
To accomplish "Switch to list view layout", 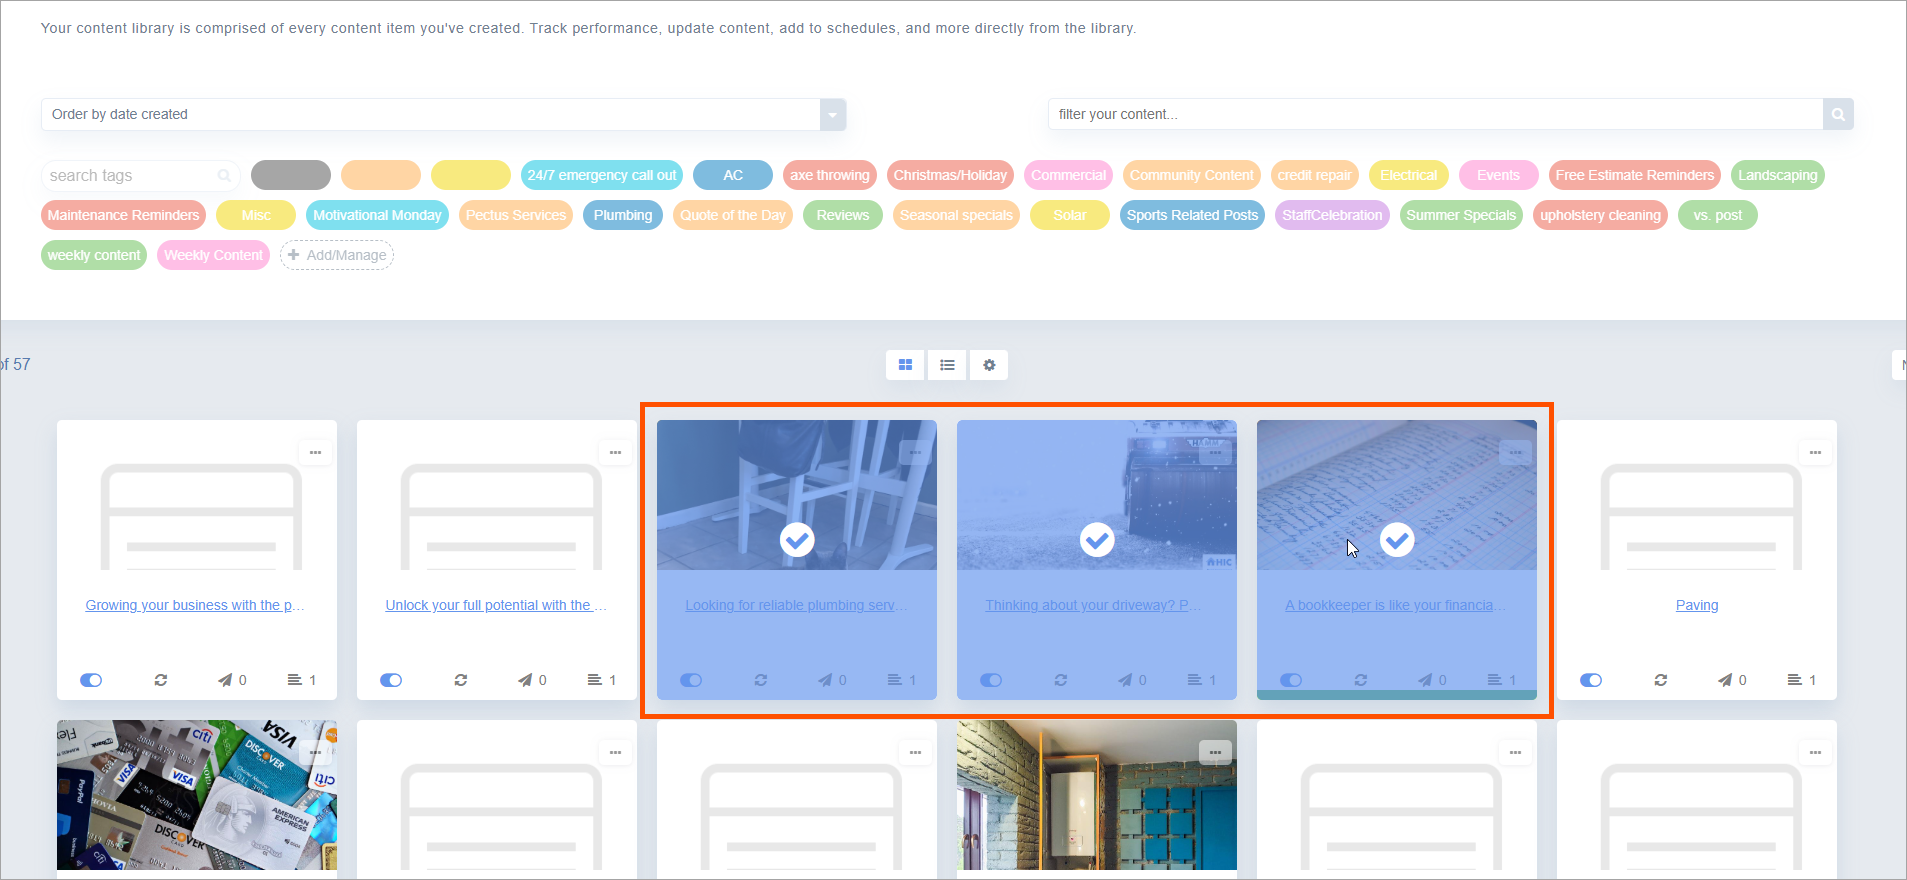I will [x=947, y=365].
